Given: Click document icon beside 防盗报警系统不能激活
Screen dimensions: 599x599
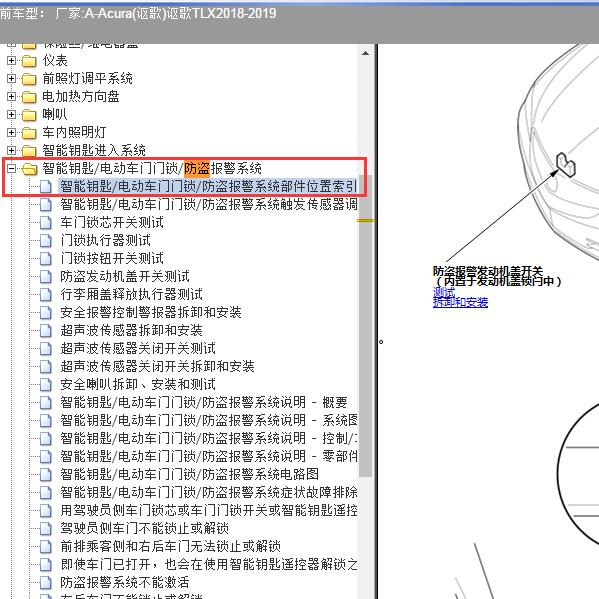Looking at the screenshot, I should [x=45, y=583].
